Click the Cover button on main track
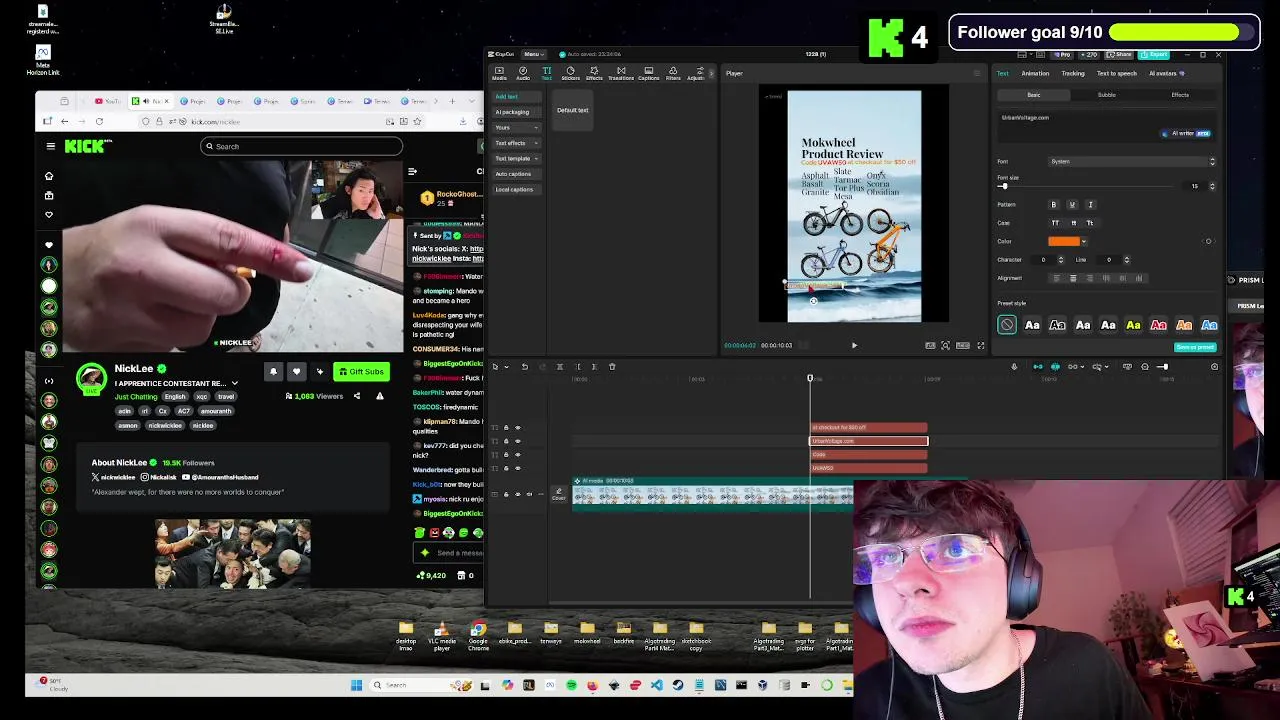The width and height of the screenshot is (1280, 720). click(x=559, y=495)
